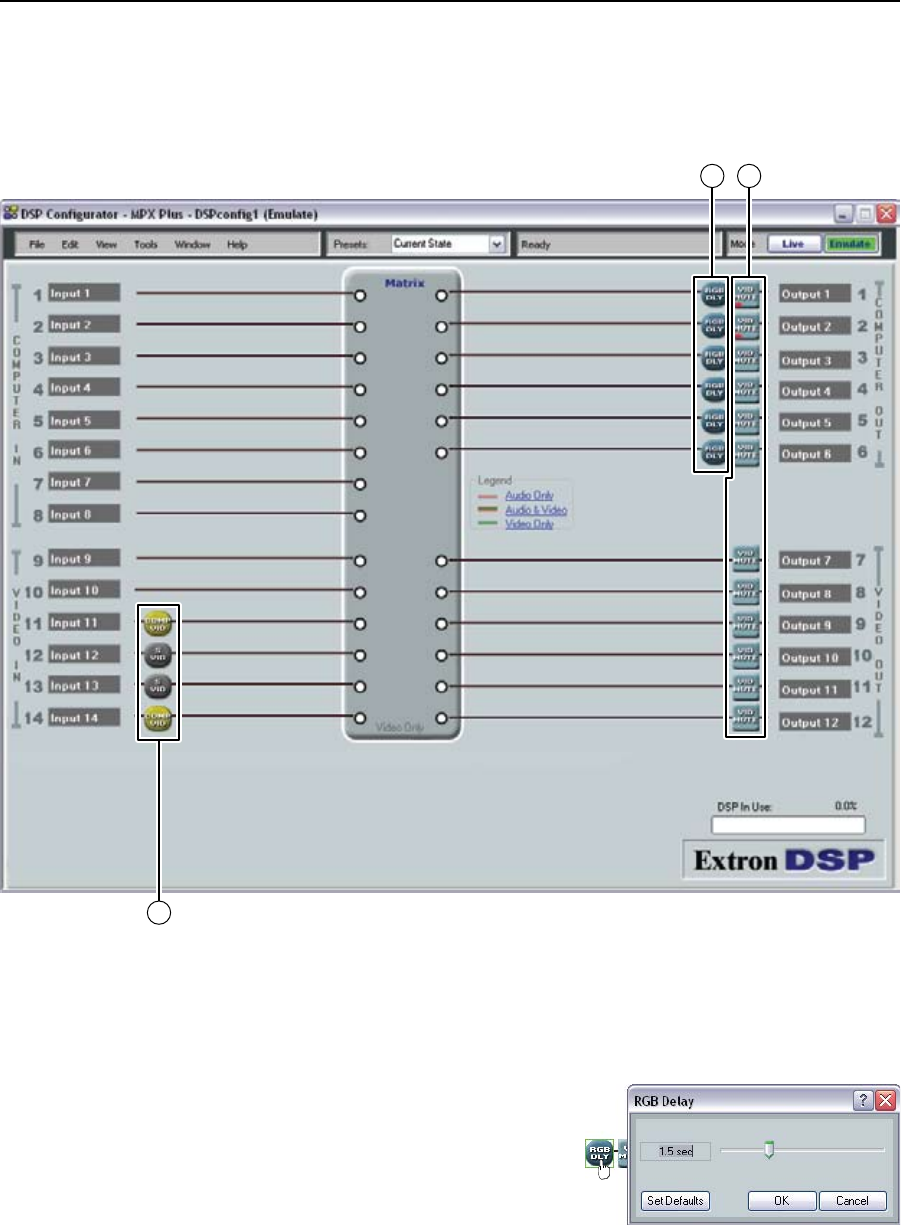The height and width of the screenshot is (1225, 901).
Task: Toggle VID MUTE for Output 9
Action: pos(747,624)
